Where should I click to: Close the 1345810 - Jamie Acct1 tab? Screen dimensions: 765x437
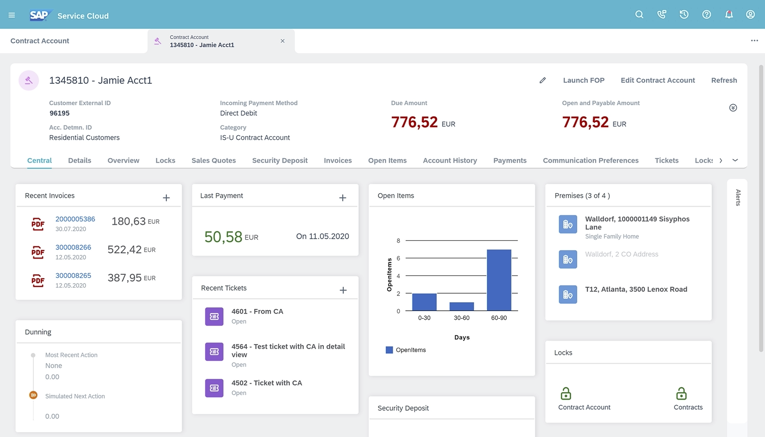[282, 41]
